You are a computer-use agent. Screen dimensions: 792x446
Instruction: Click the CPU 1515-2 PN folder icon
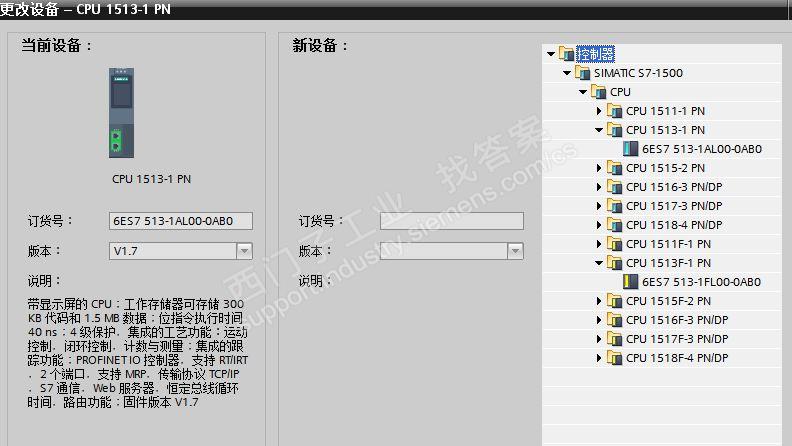(x=615, y=168)
